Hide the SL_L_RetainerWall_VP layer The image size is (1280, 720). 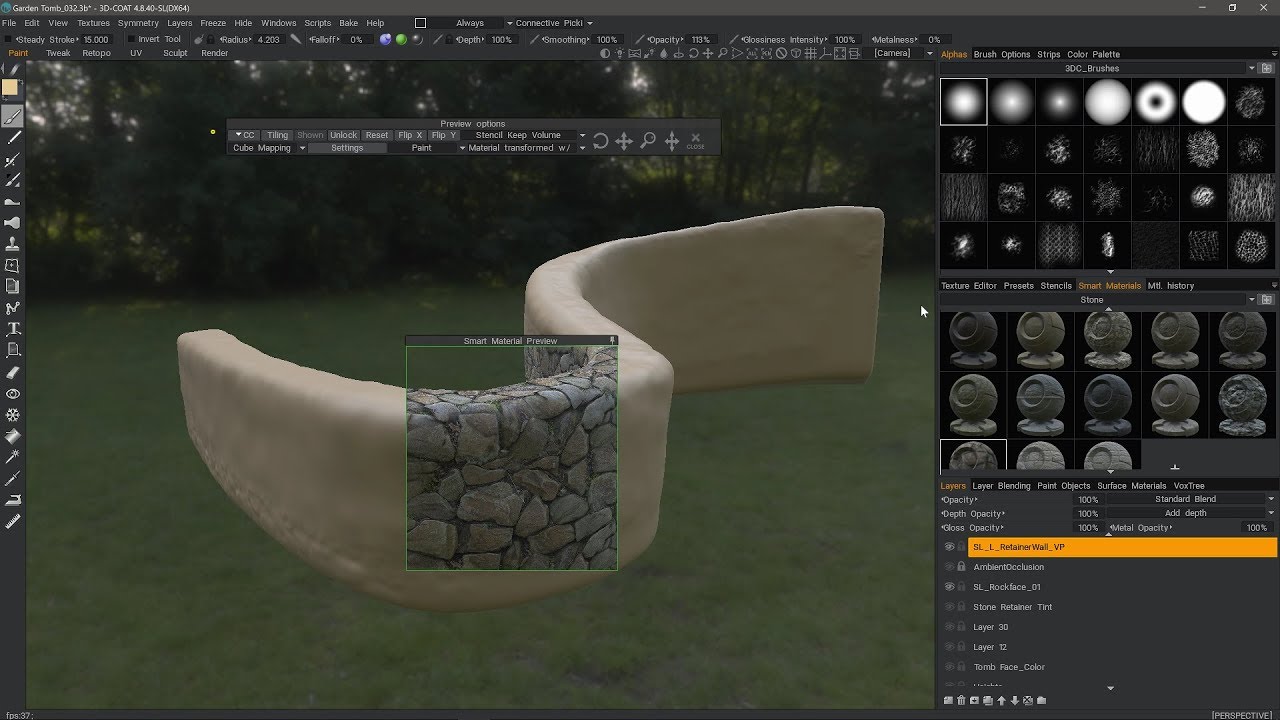point(949,547)
